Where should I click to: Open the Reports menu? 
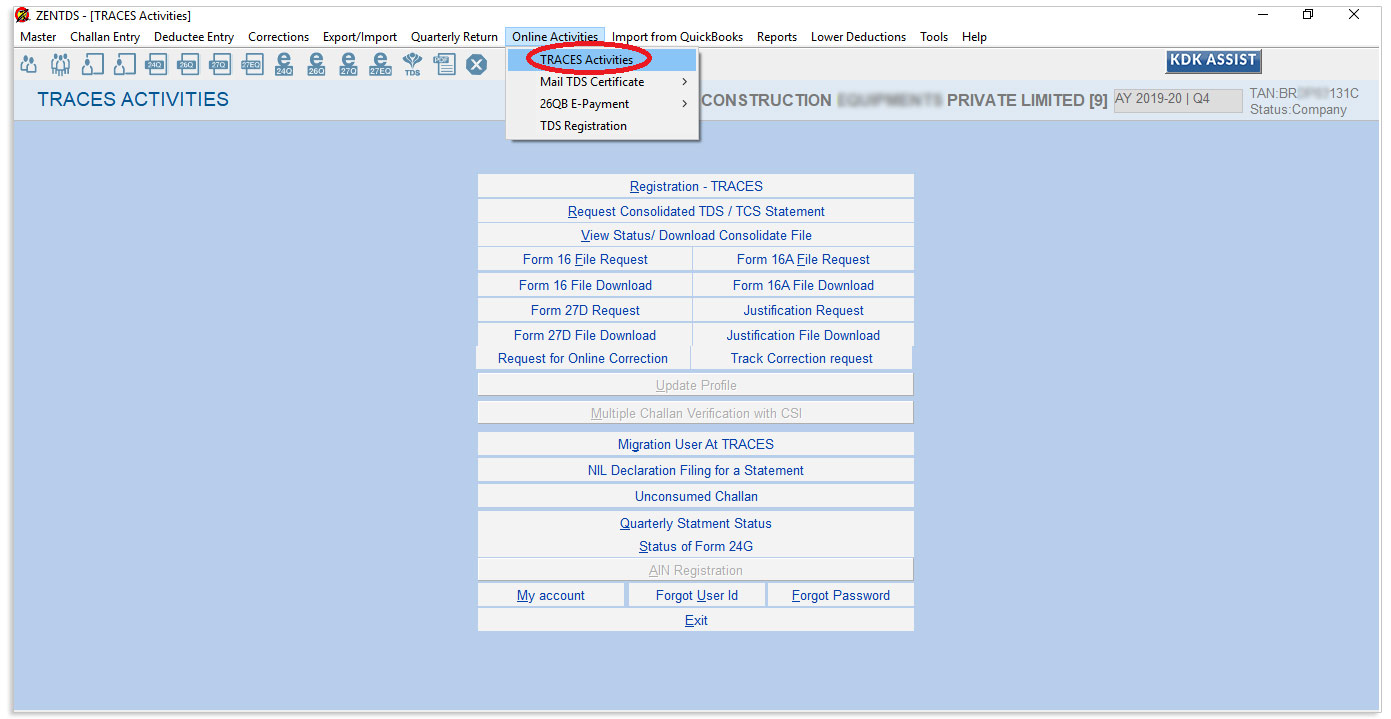[x=777, y=37]
